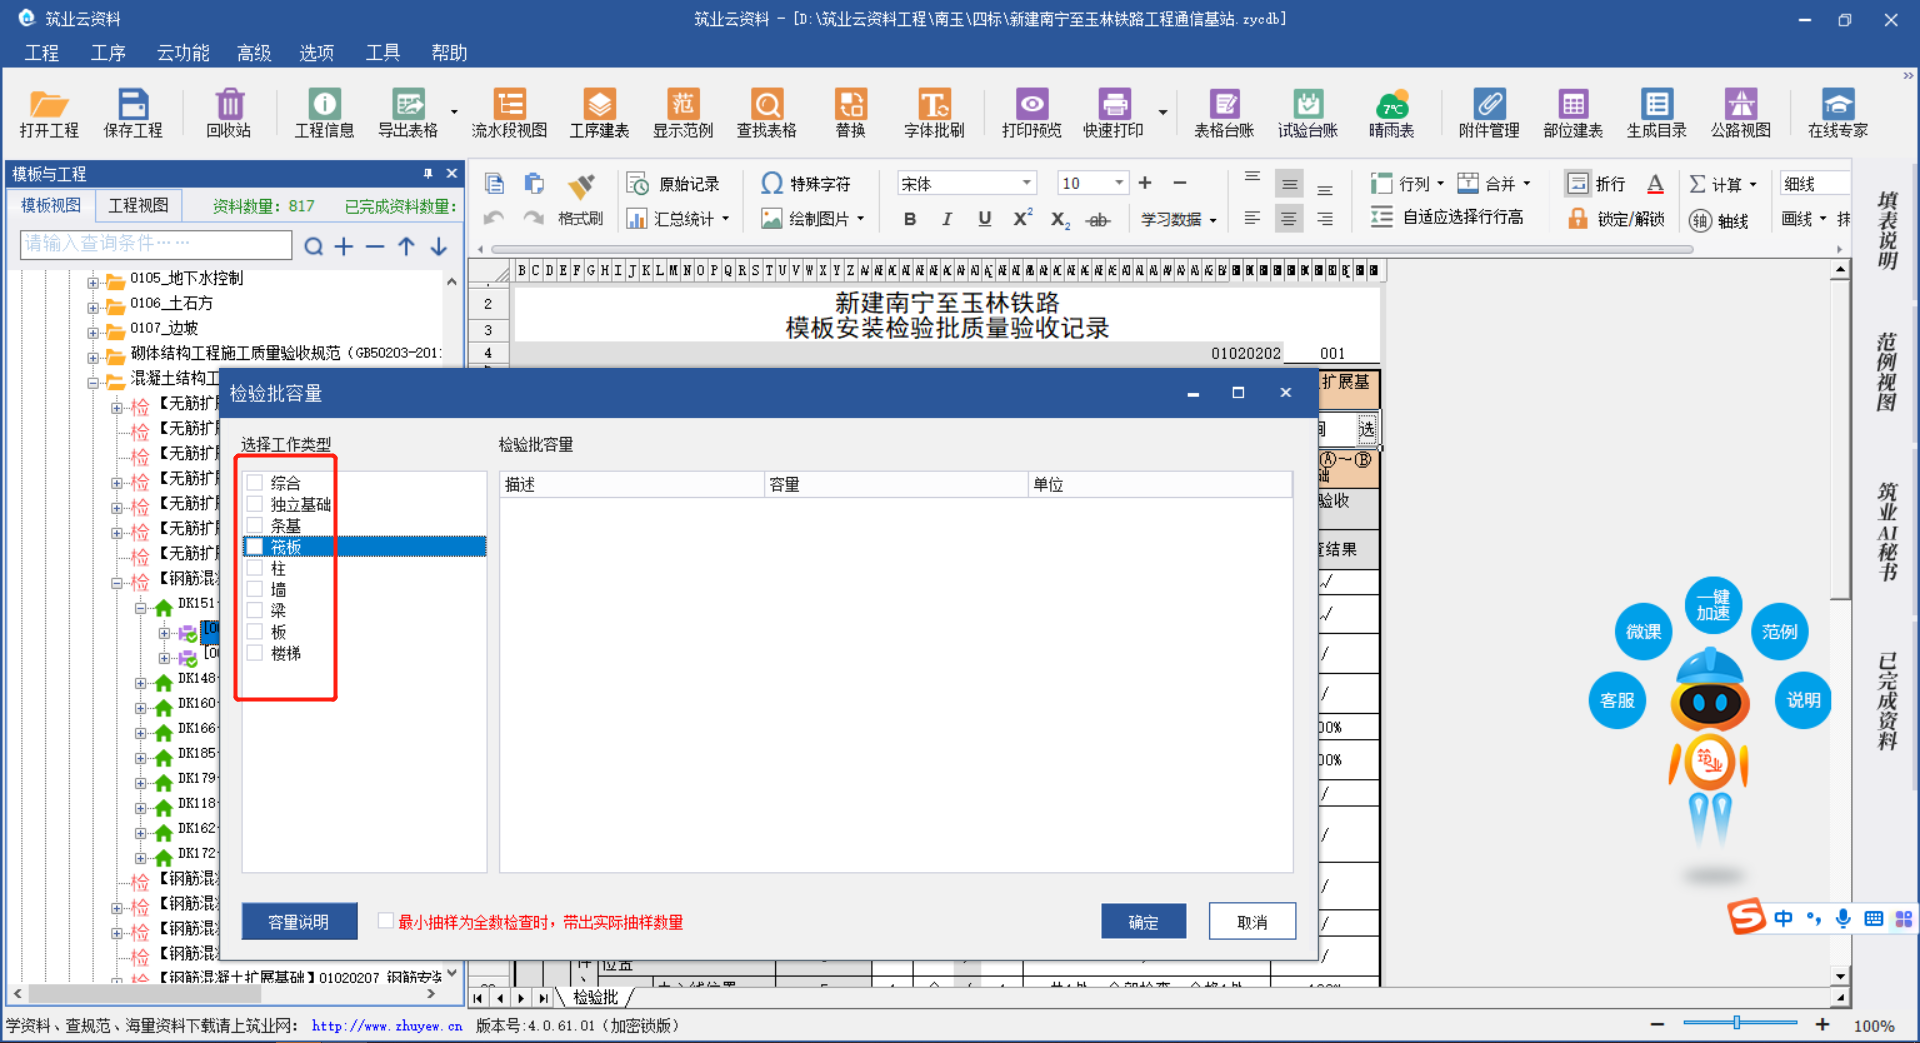Image resolution: width=1920 pixels, height=1043 pixels.
Task: Open 附件管理 attachment icon
Action: tap(1489, 112)
